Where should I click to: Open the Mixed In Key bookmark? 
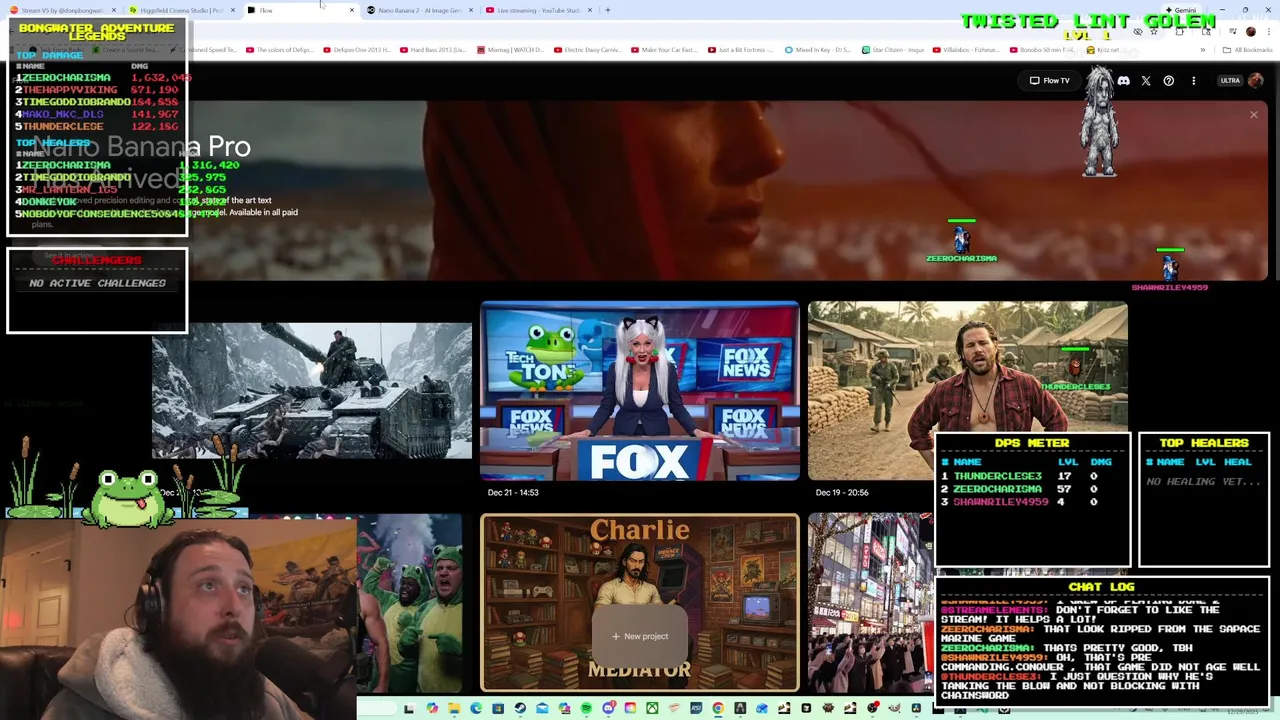point(817,49)
